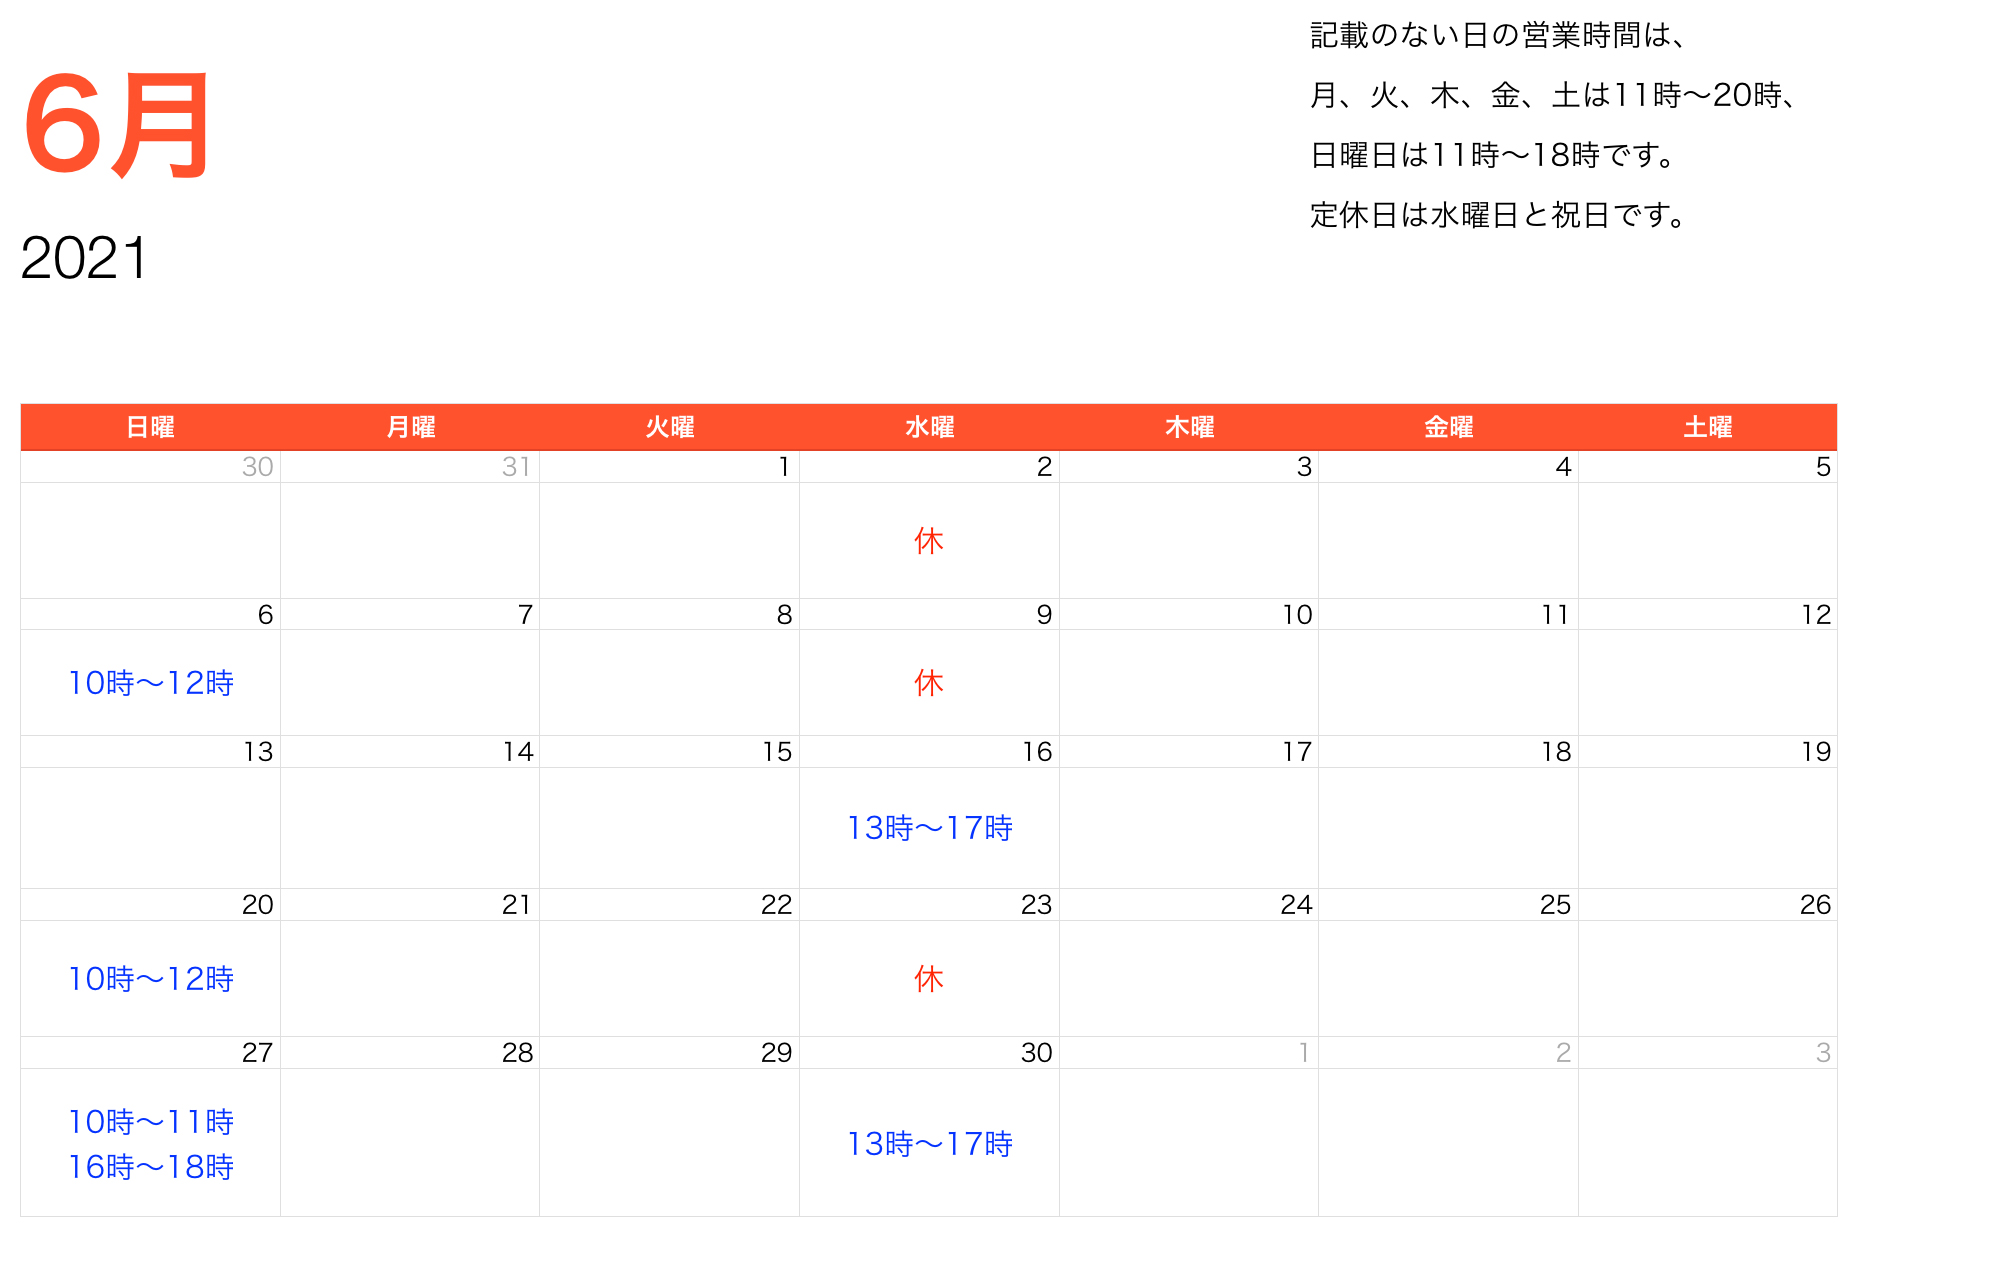Click the 13時〜17時 entry on June 30

[929, 1144]
